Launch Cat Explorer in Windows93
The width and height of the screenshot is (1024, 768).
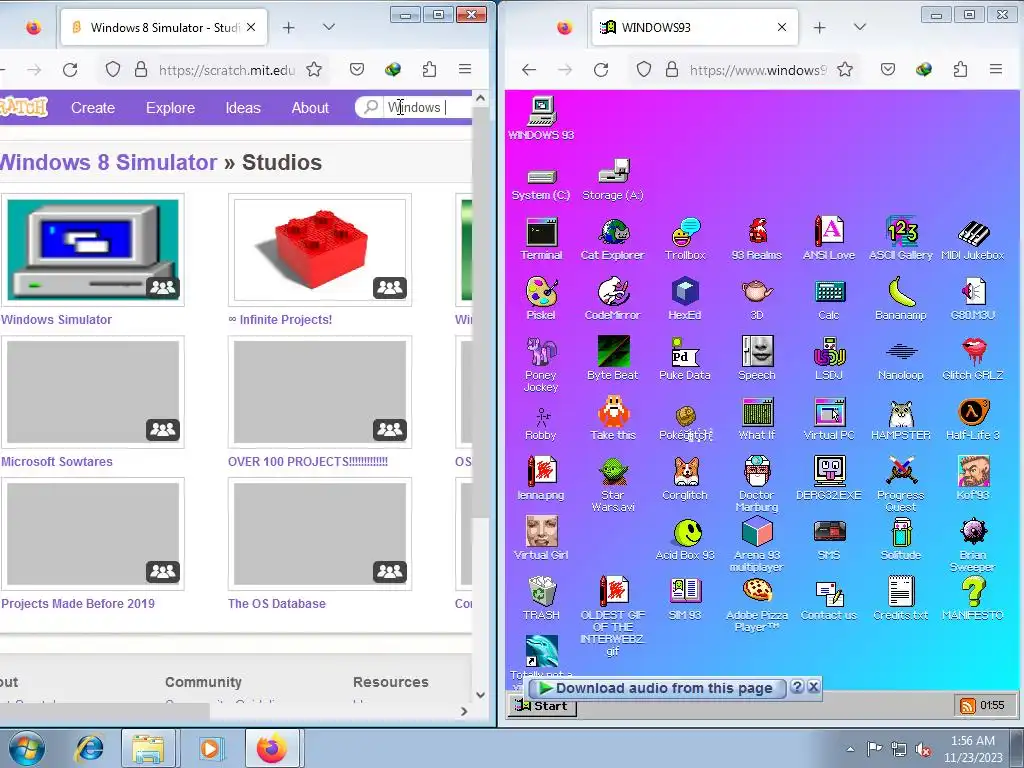coord(613,239)
